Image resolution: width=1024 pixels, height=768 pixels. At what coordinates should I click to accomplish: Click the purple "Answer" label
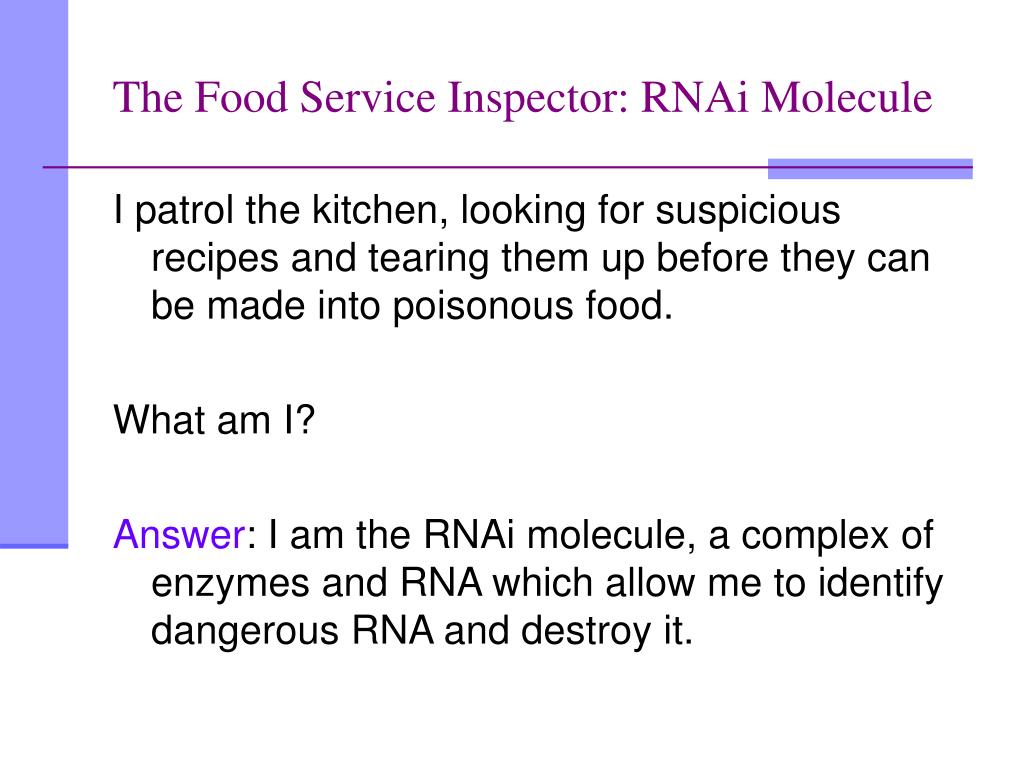[x=180, y=534]
